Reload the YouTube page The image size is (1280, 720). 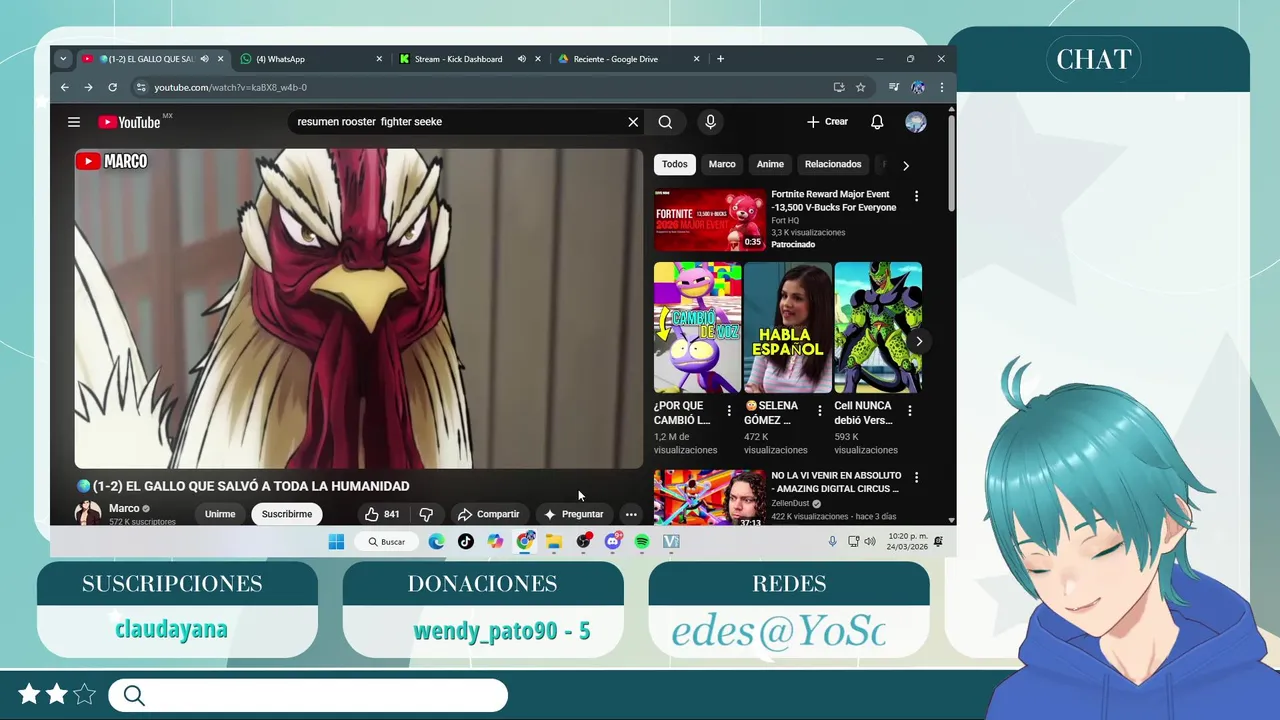[112, 87]
